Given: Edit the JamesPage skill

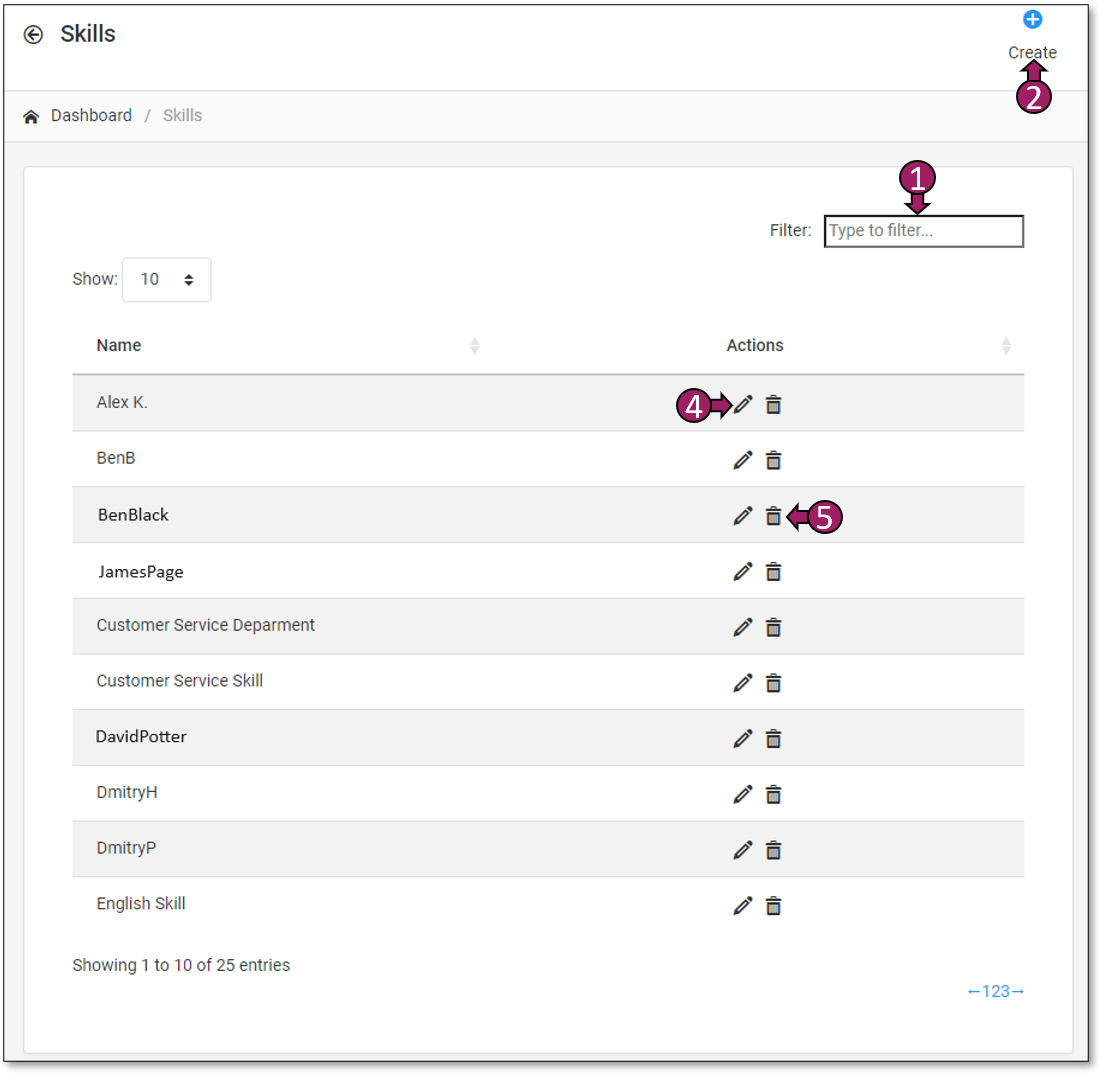Looking at the screenshot, I should click(742, 571).
